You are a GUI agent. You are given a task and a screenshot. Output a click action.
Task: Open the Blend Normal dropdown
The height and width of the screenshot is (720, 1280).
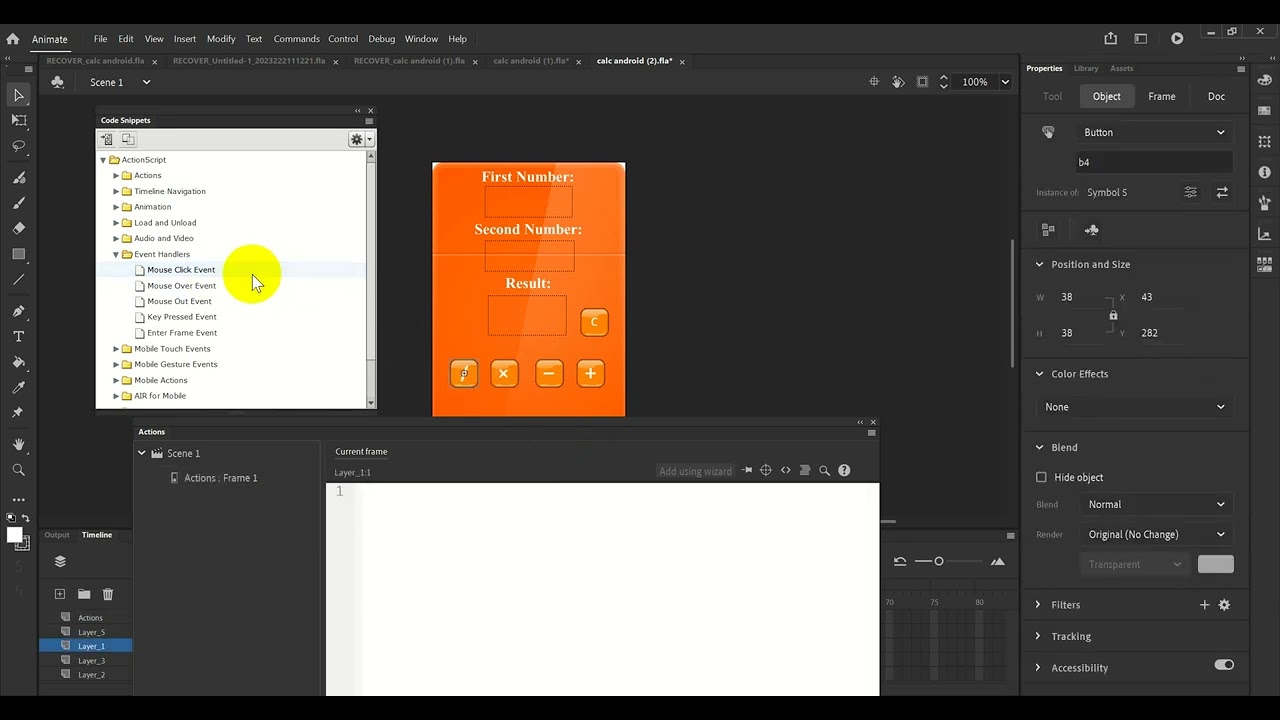coord(1157,504)
